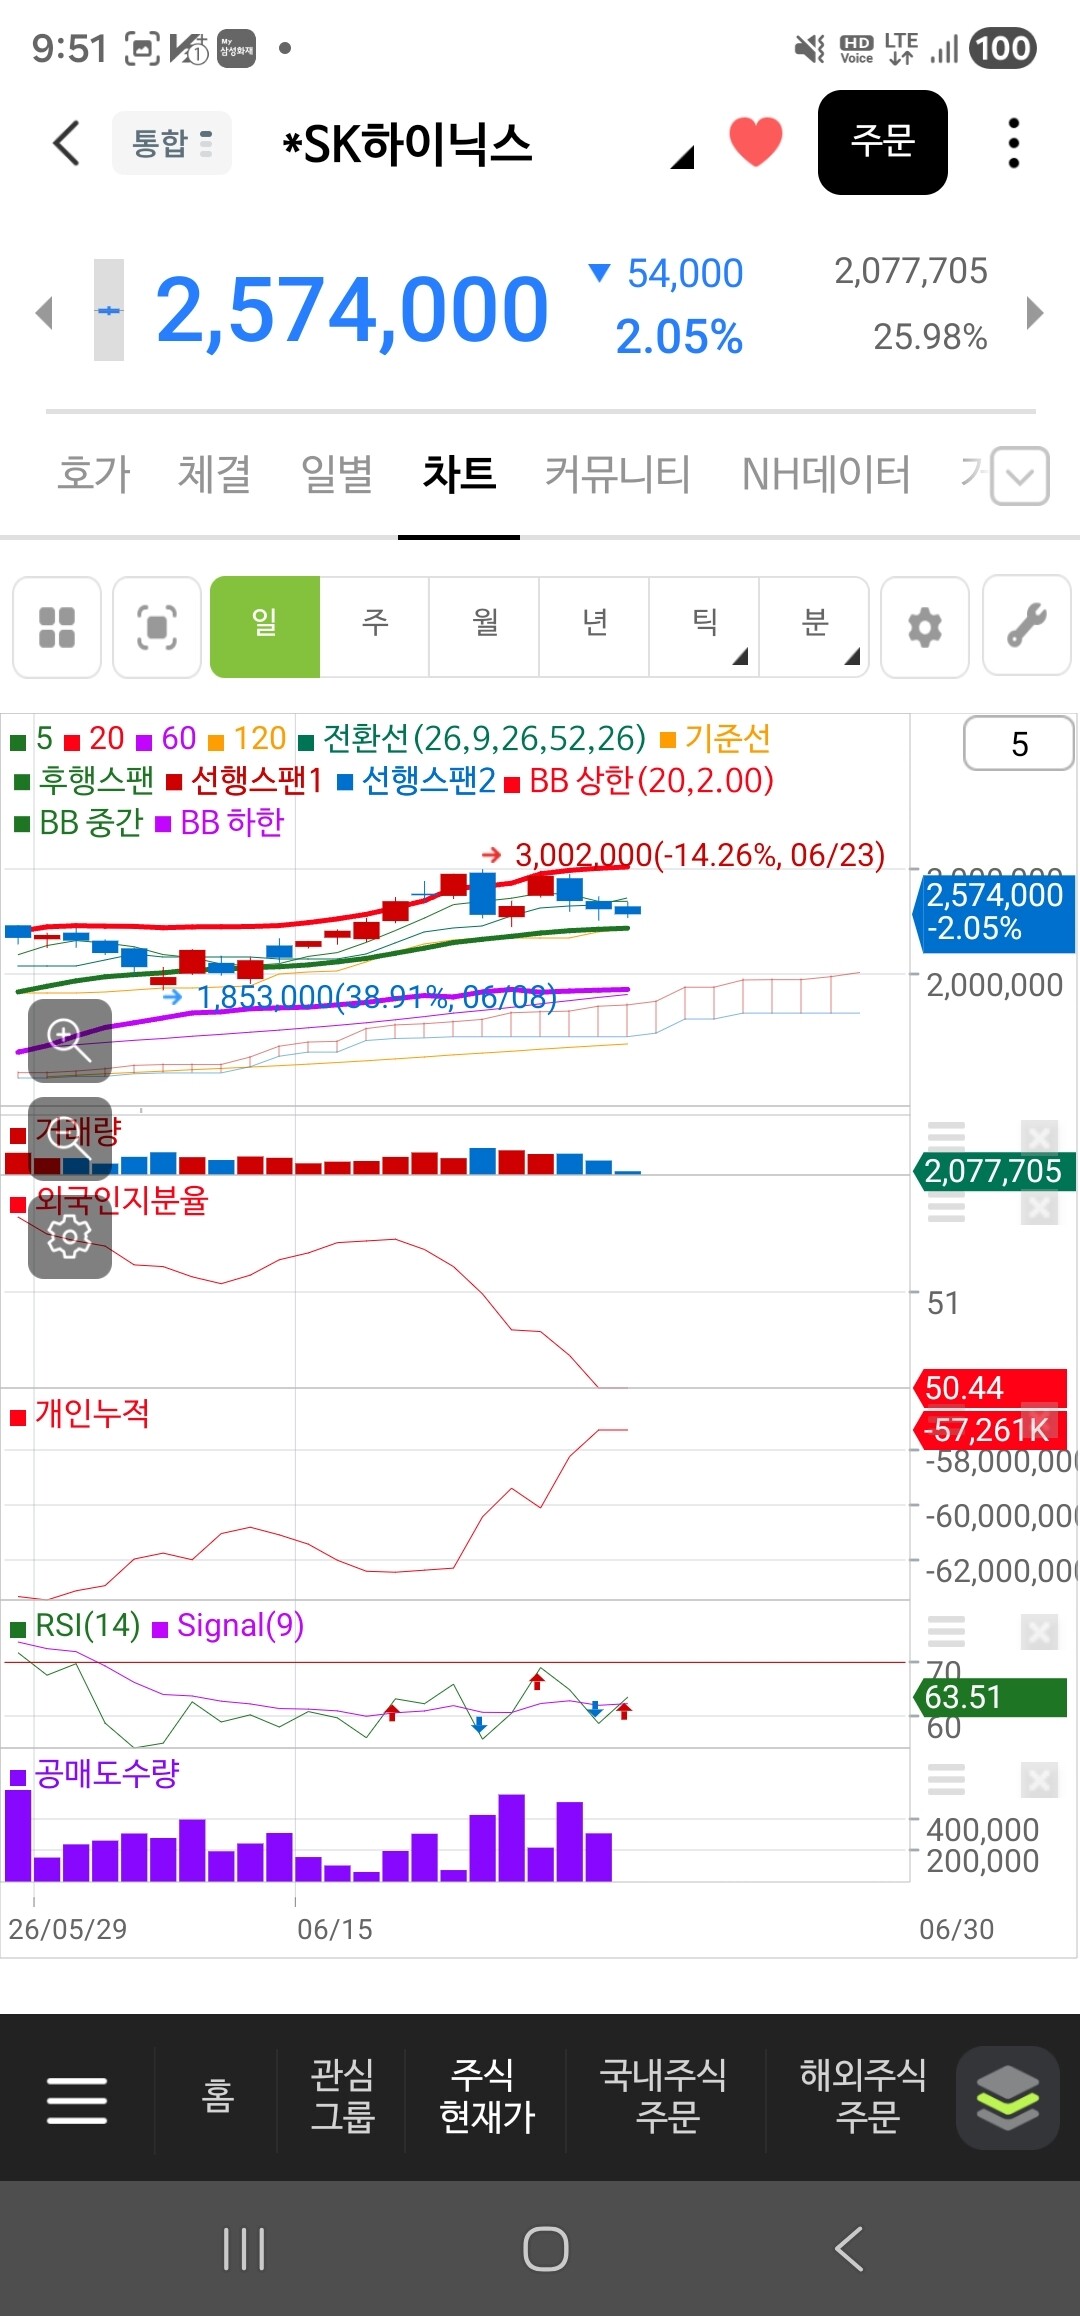
Task: Open 주식현재가 in bottom bar
Action: 486,2097
